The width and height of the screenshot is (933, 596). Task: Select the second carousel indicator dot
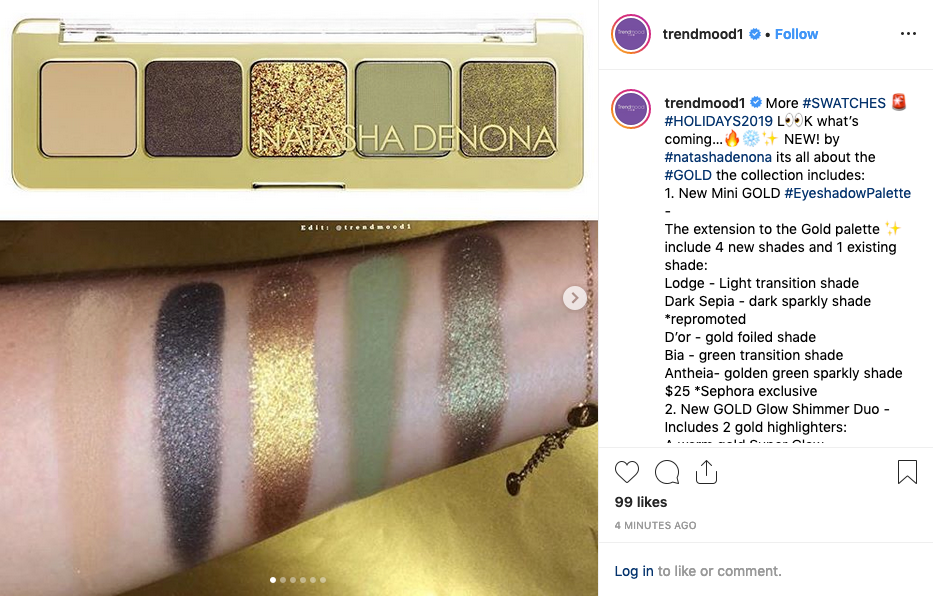click(x=283, y=579)
